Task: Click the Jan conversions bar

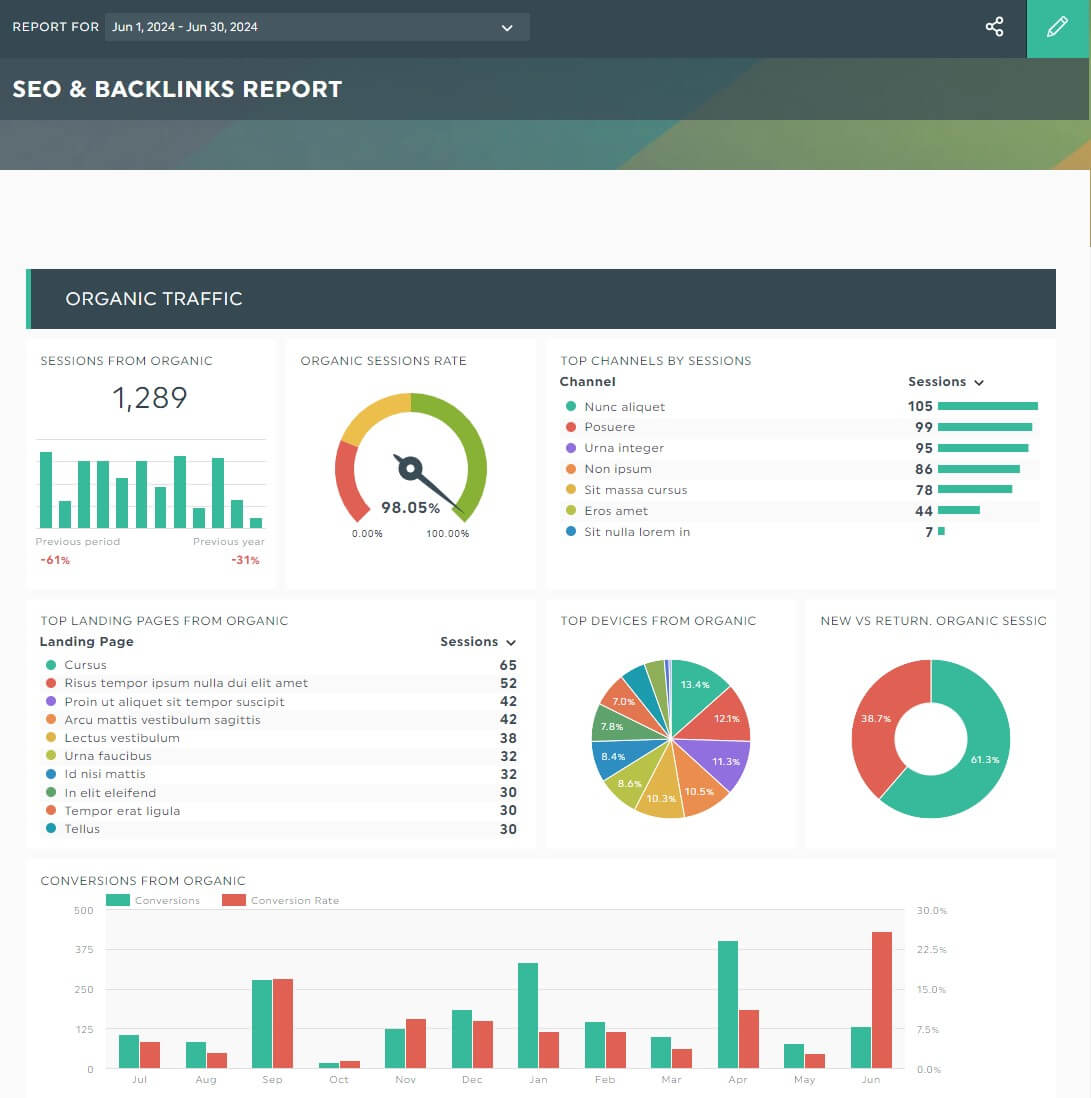Action: 528,1015
